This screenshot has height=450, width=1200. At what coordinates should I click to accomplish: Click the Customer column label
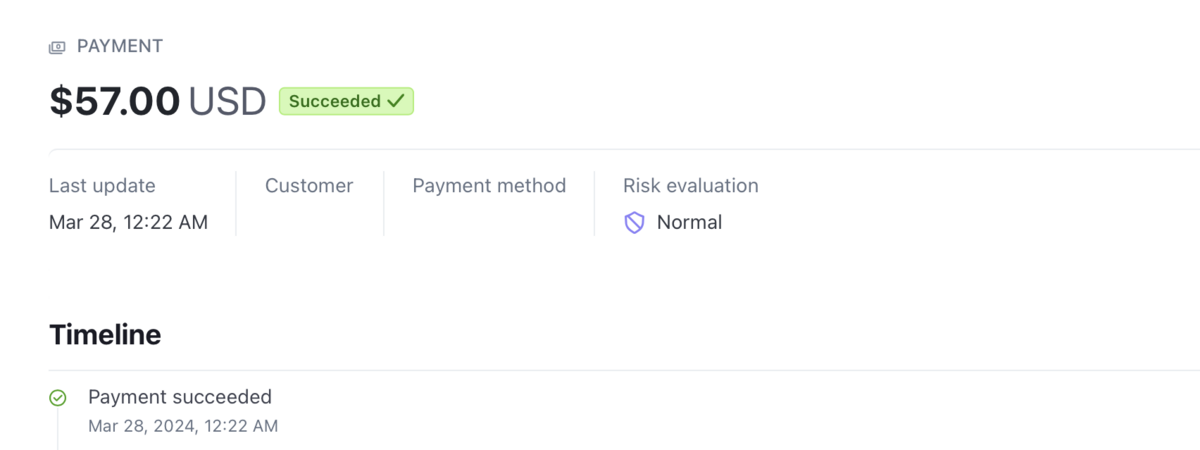point(309,185)
